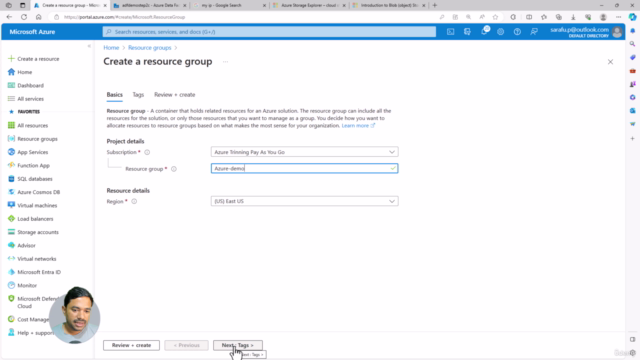Image resolution: width=640 pixels, height=360 pixels.
Task: Click the Resource groups breadcrumb link
Action: coord(150,48)
